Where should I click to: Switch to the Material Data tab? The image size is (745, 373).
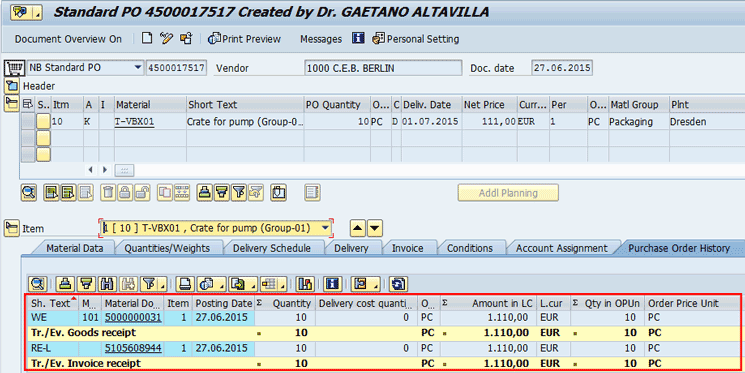(75, 248)
